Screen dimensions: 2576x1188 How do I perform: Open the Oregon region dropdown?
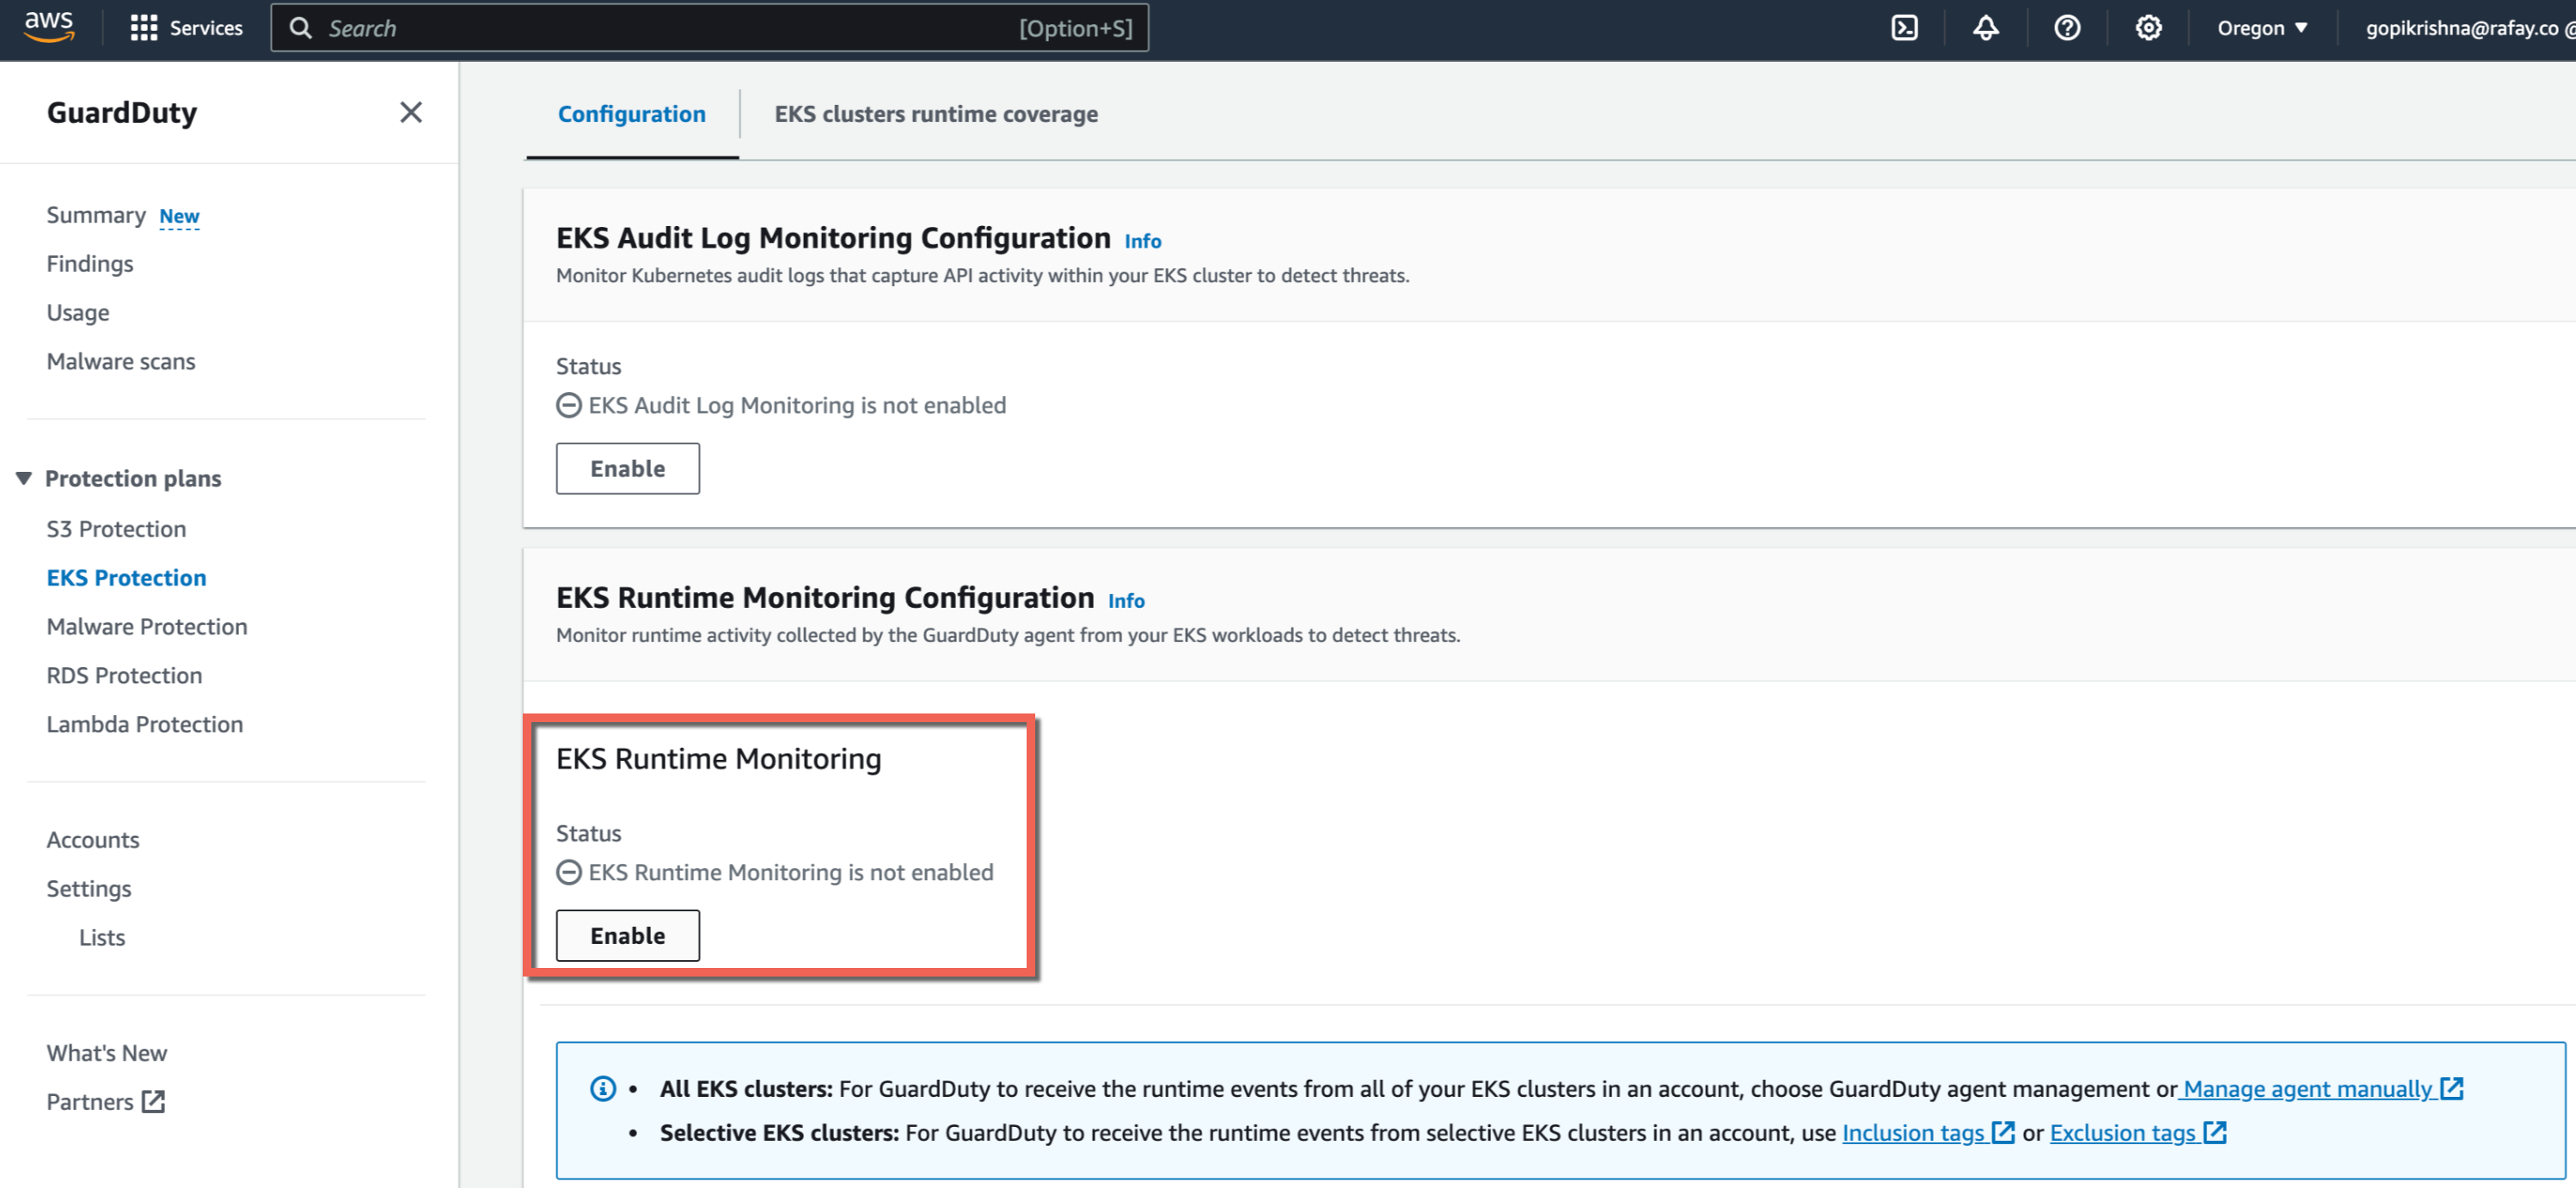2262,28
